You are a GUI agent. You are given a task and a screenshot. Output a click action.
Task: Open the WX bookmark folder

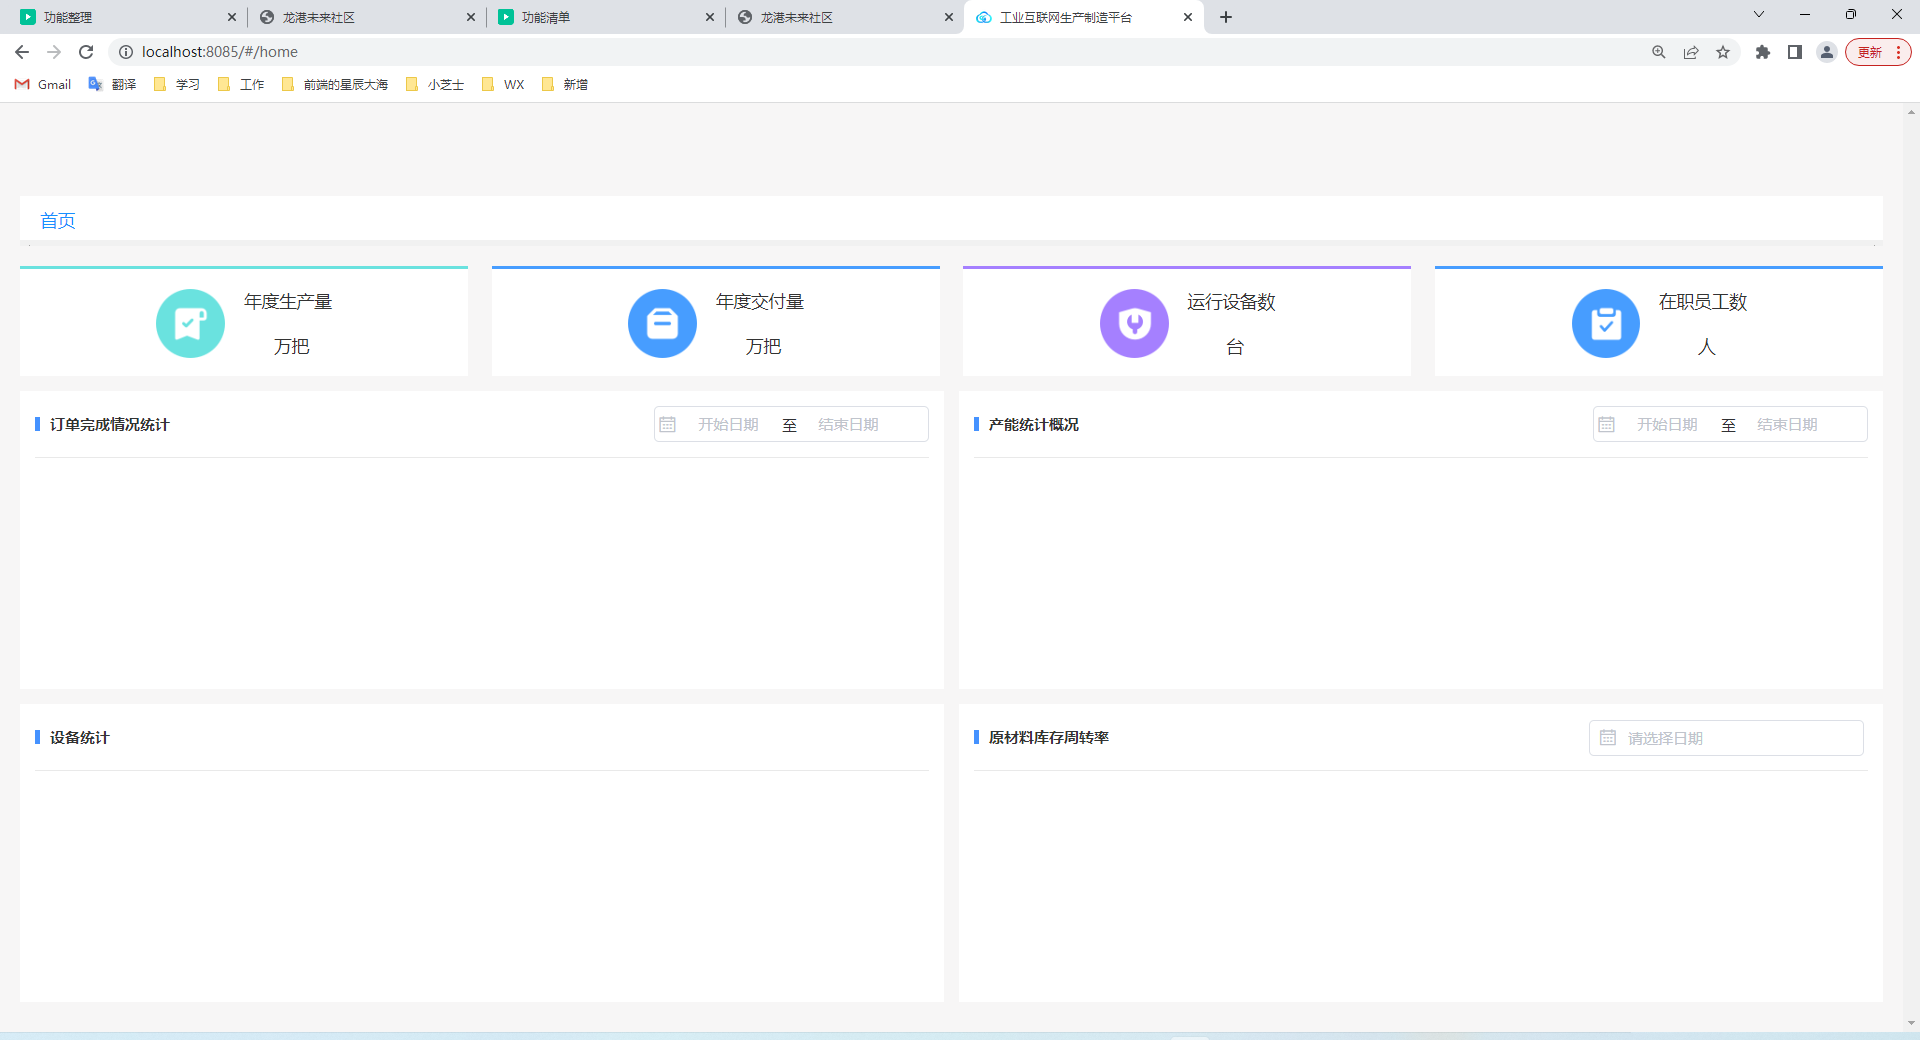point(502,85)
